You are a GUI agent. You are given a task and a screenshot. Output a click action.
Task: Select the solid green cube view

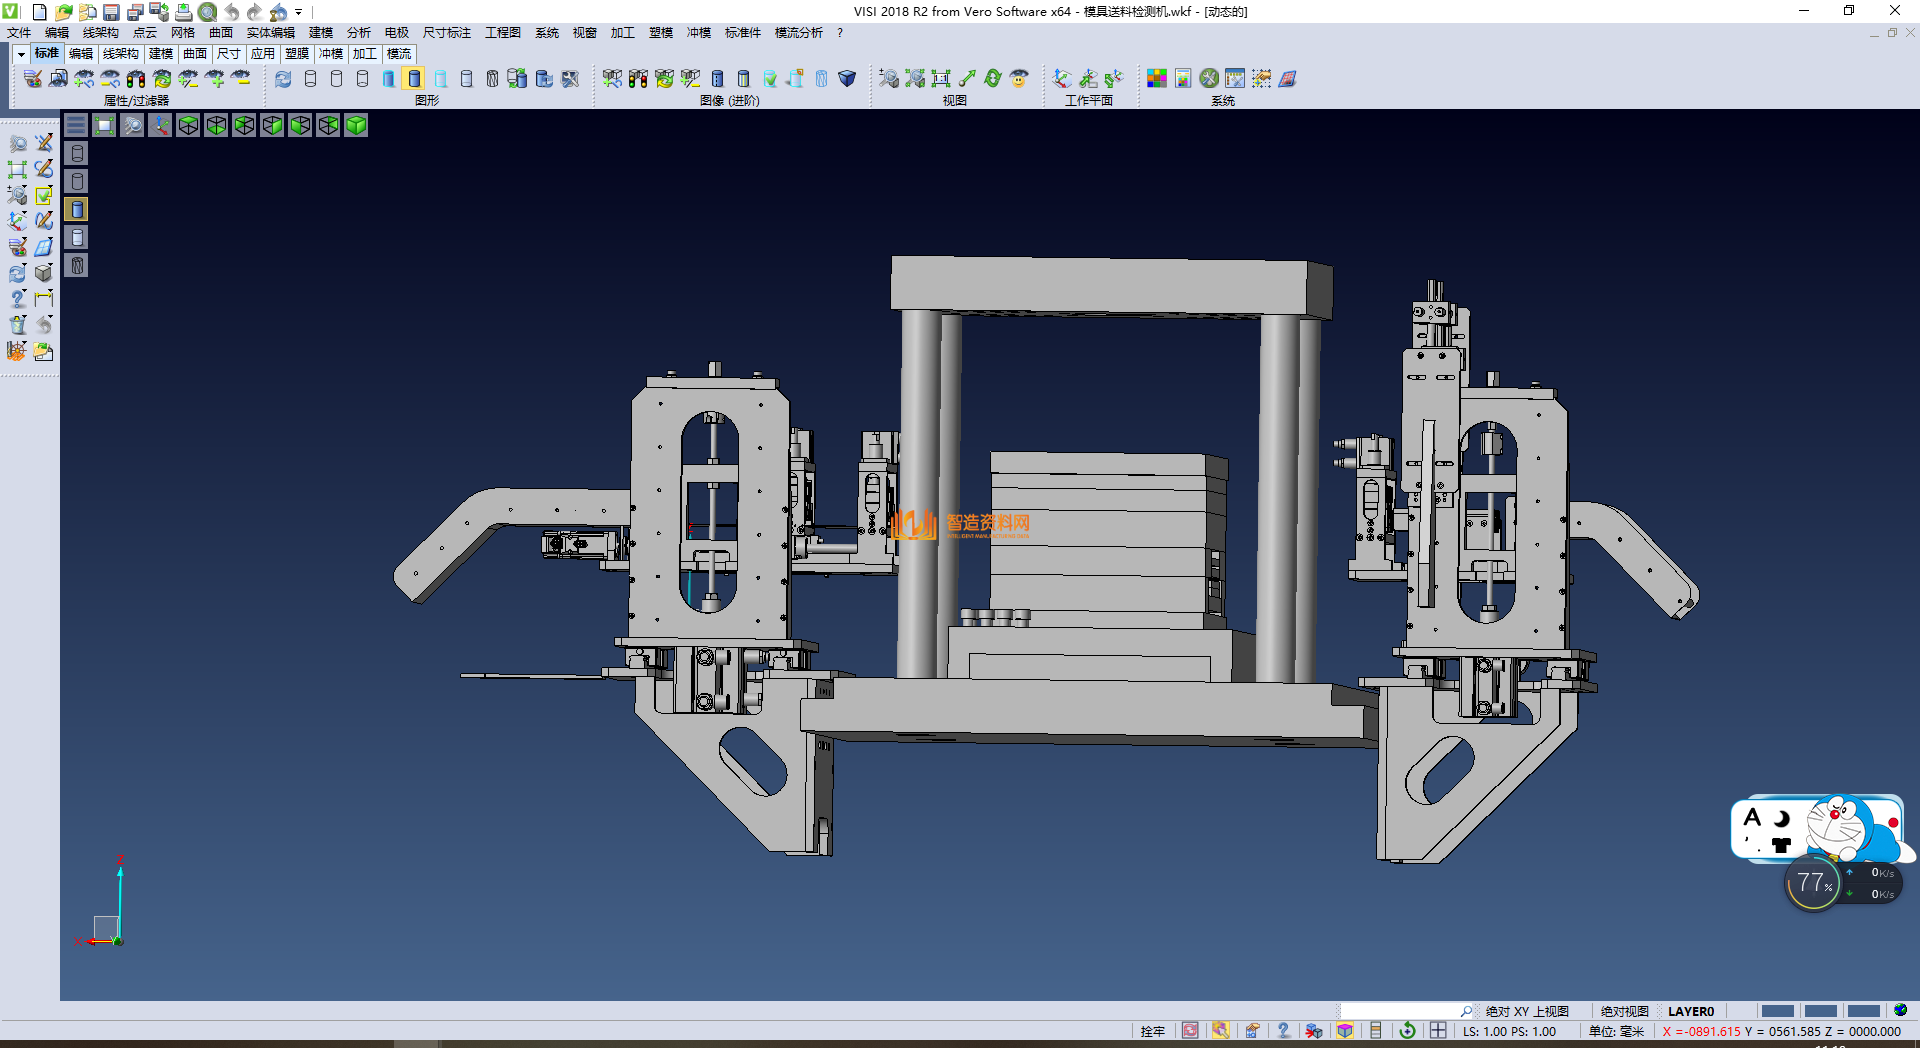point(356,125)
